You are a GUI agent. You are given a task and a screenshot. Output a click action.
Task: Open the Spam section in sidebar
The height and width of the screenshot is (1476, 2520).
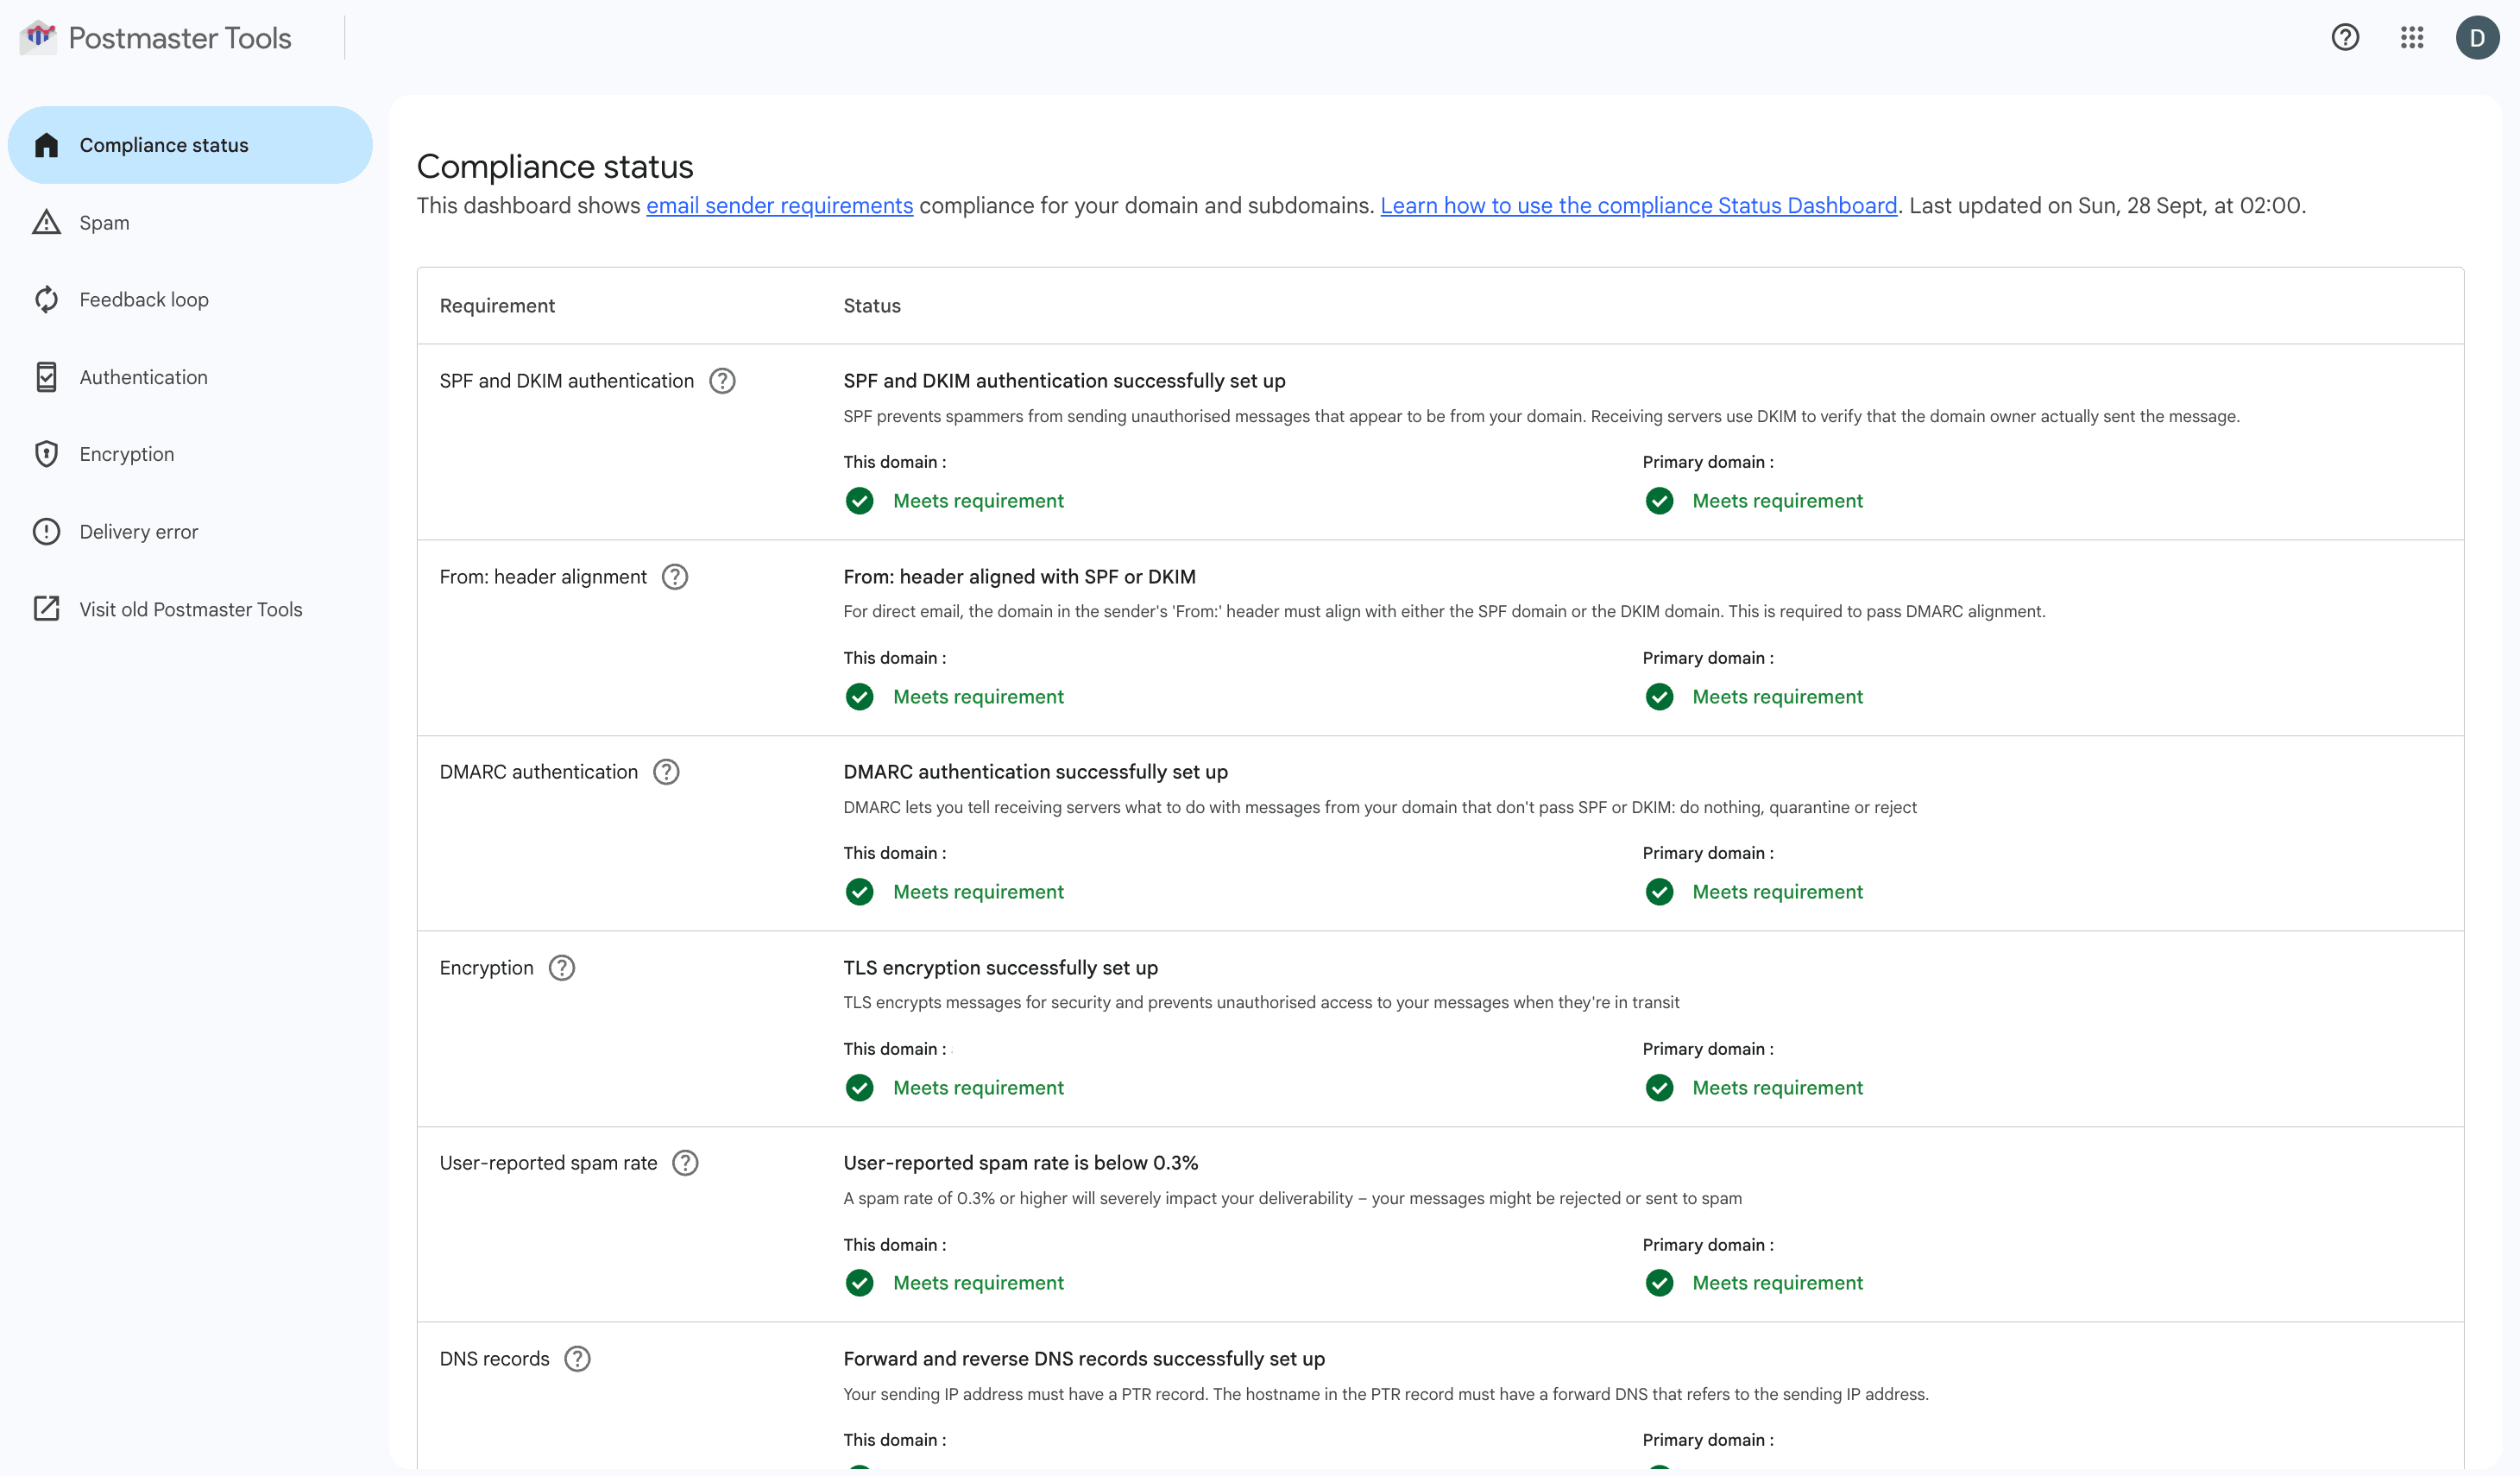(x=104, y=223)
